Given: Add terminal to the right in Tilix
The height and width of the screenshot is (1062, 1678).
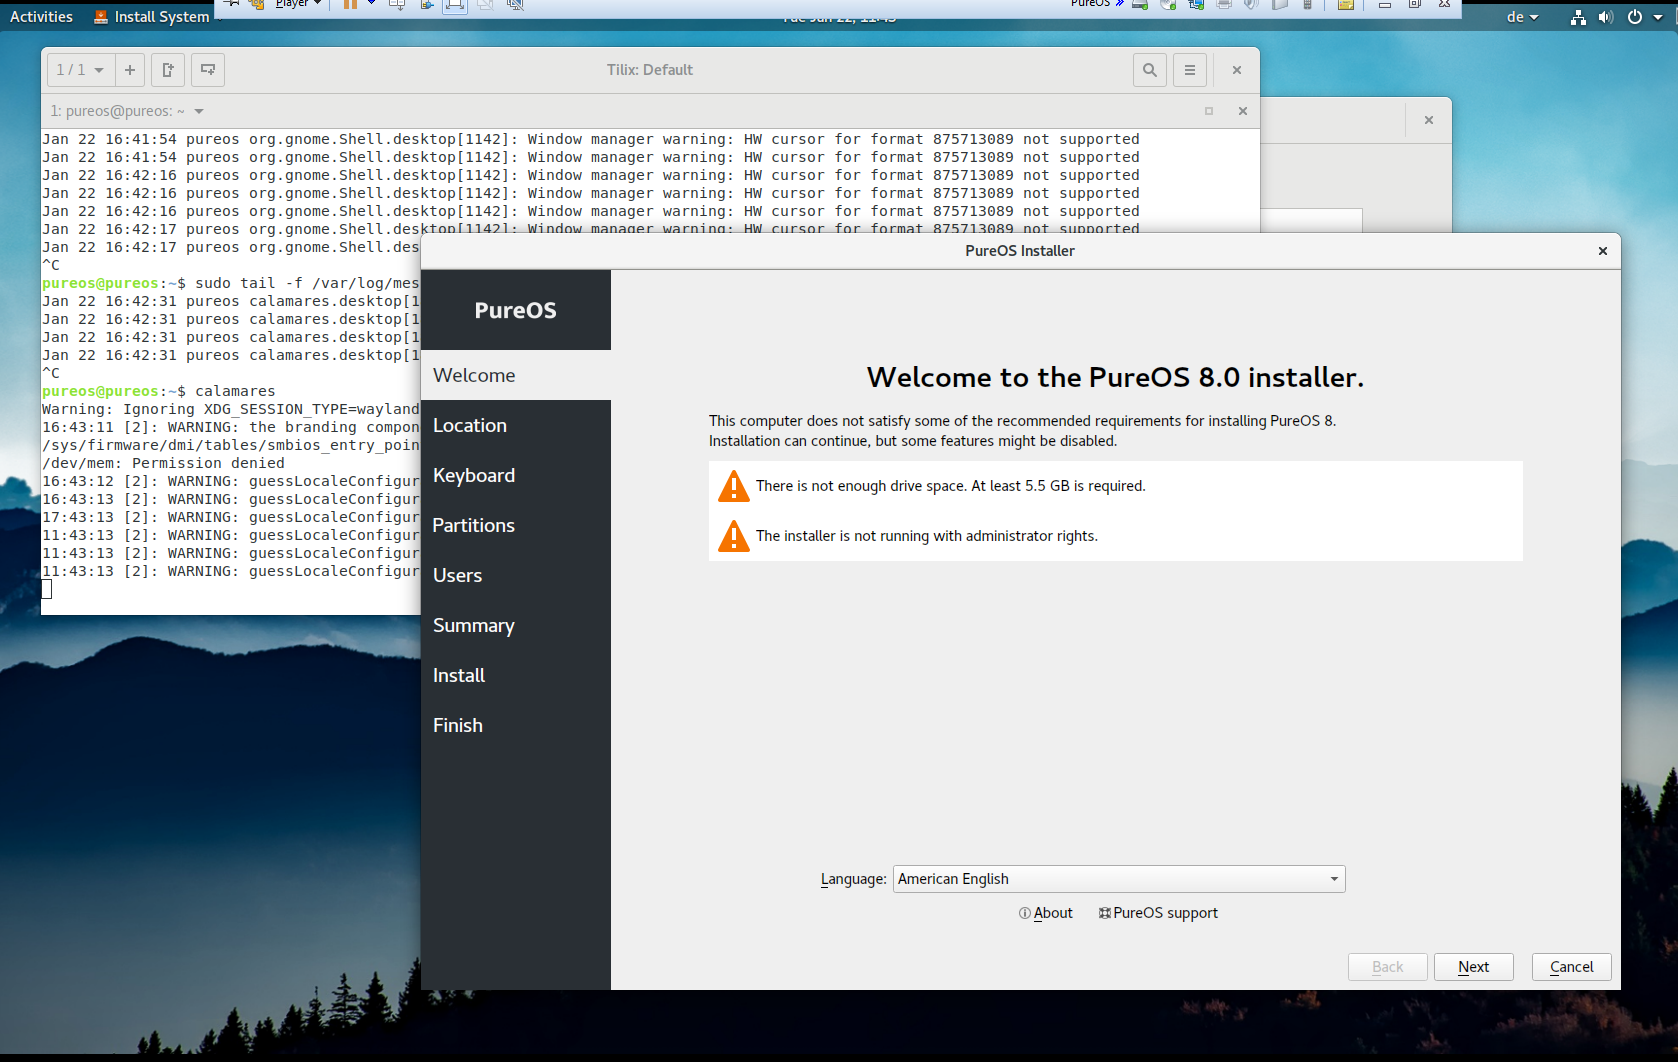Looking at the screenshot, I should pos(168,70).
